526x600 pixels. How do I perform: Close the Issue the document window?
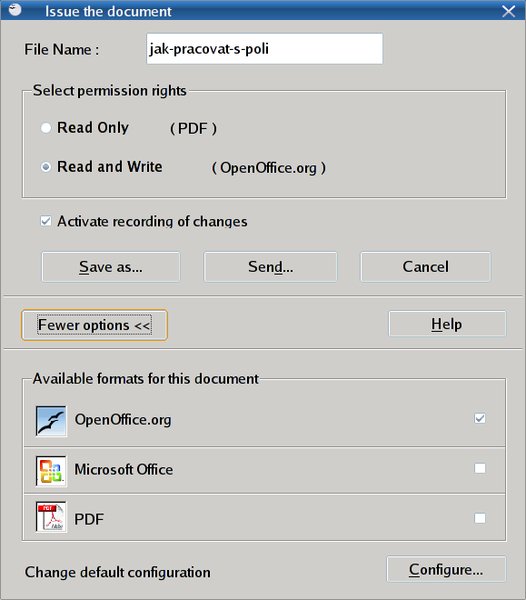[x=508, y=11]
